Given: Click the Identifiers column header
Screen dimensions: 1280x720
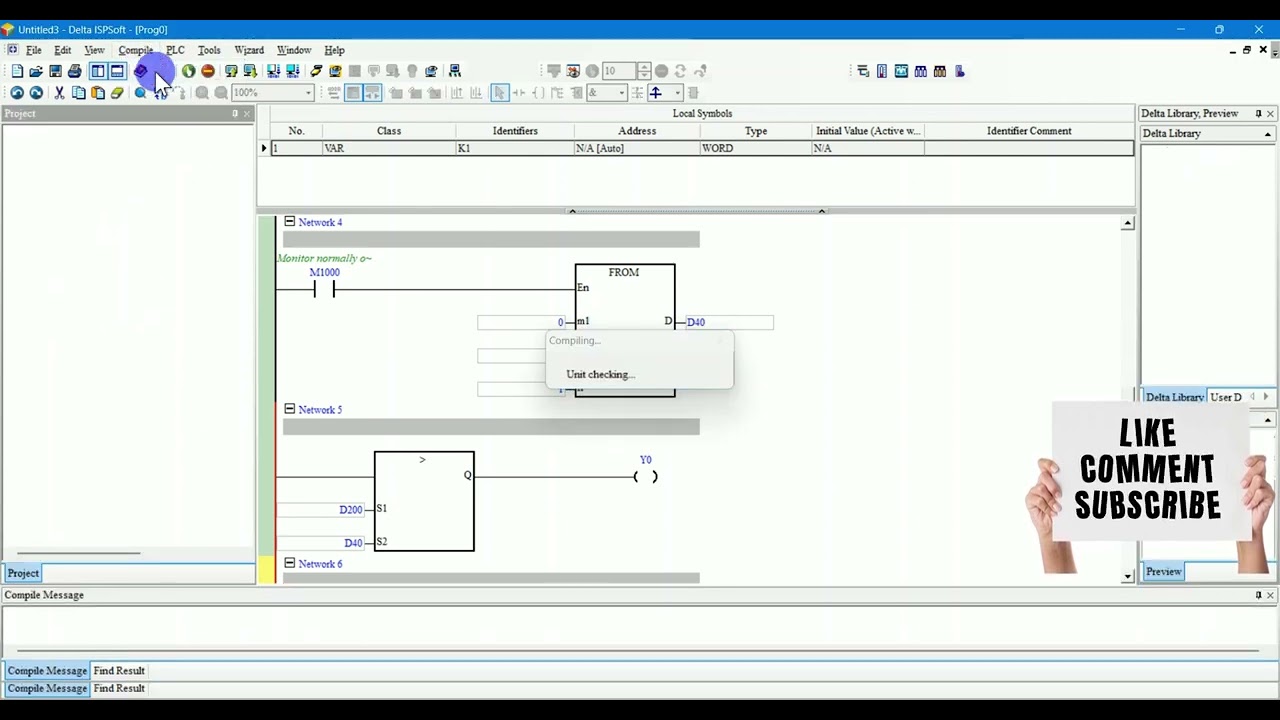Looking at the screenshot, I should [x=515, y=131].
